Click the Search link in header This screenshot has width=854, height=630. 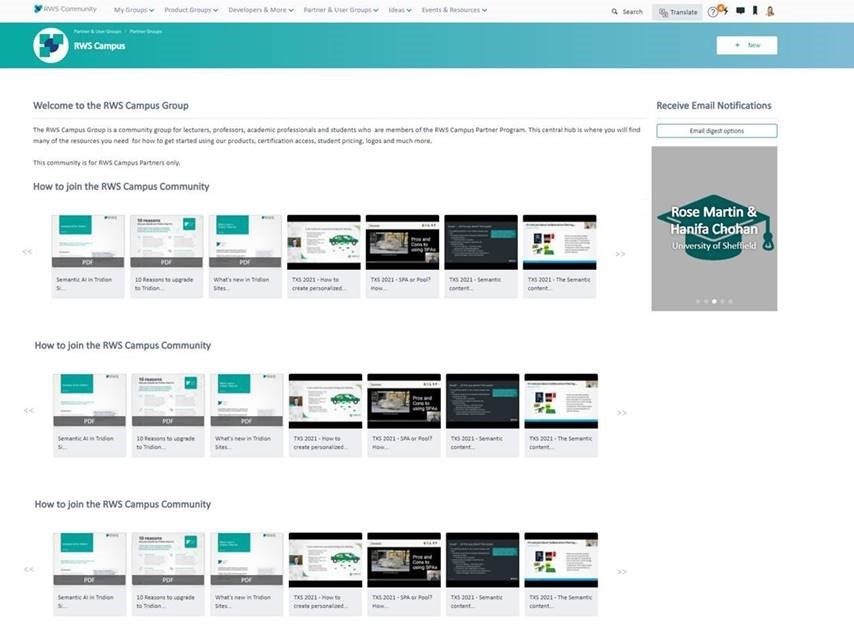[x=632, y=11]
